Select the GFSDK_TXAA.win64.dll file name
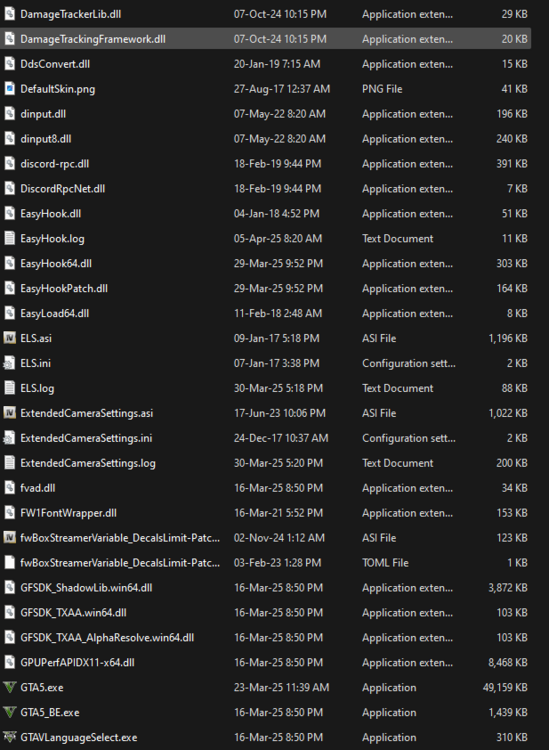This screenshot has width=549, height=750. click(x=74, y=613)
